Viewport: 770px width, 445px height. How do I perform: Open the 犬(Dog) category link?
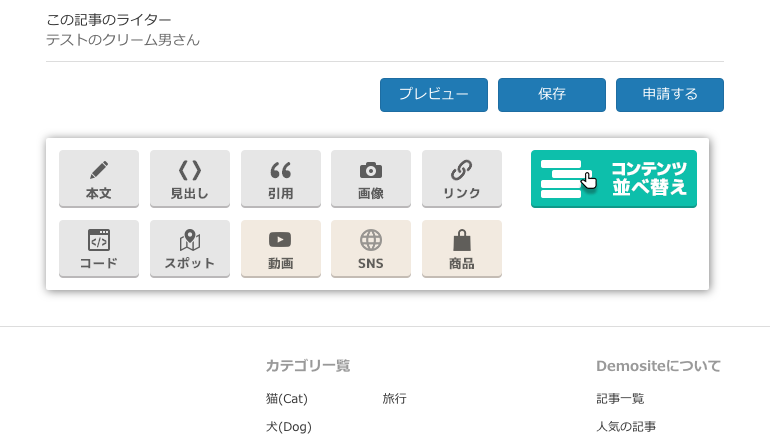[289, 426]
